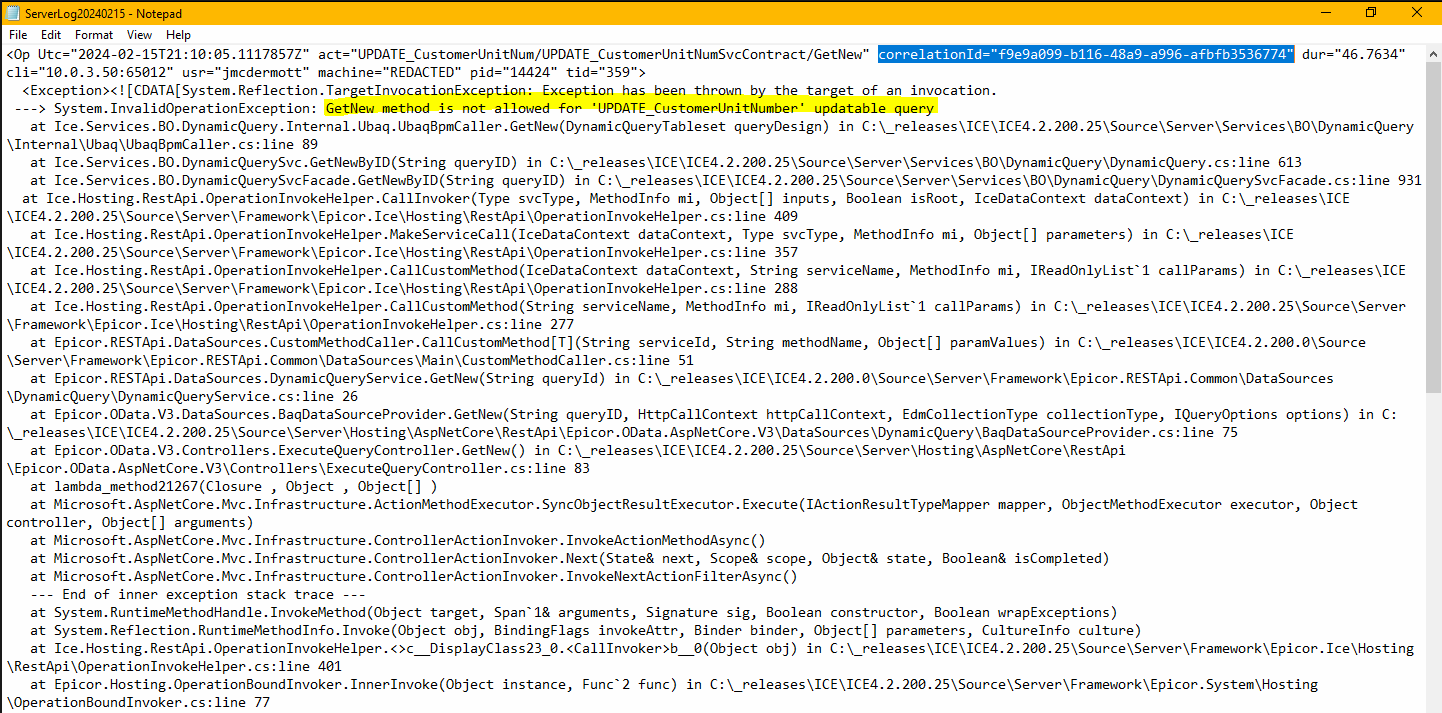The height and width of the screenshot is (713, 1442).
Task: Maximize the Notepad window
Action: (1370, 11)
